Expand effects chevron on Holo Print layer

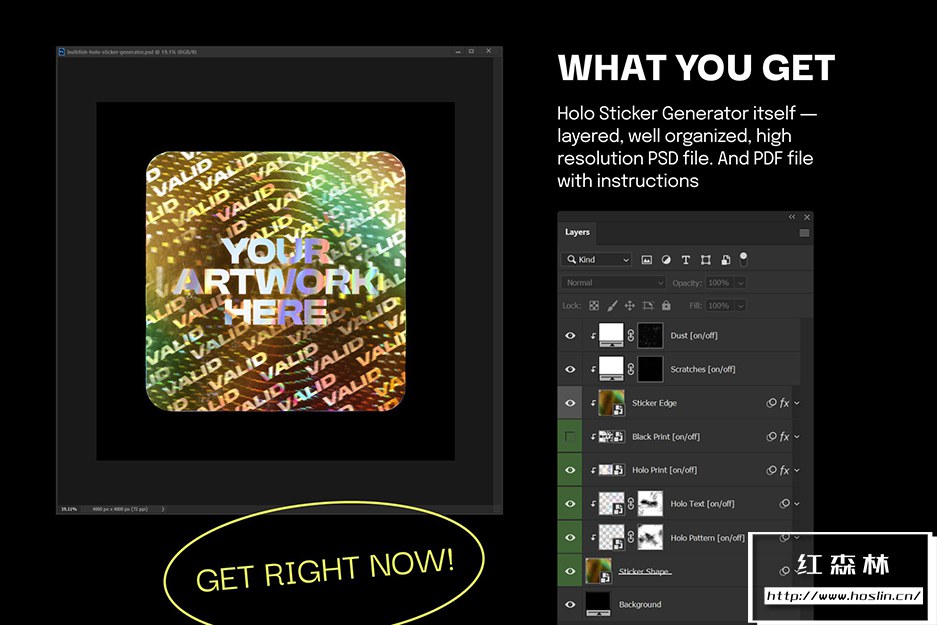(x=797, y=470)
